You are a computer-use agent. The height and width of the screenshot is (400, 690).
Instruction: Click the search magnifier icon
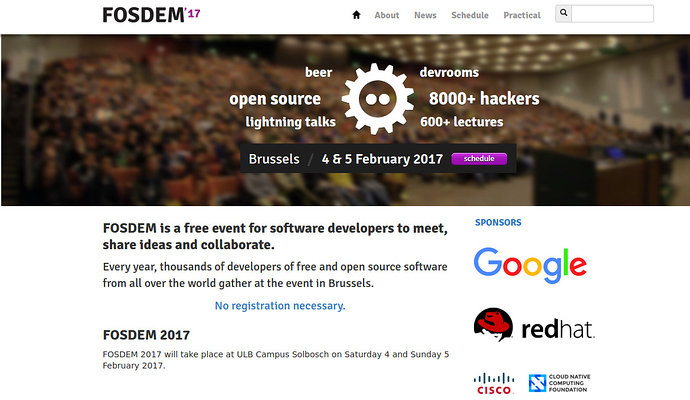click(564, 13)
